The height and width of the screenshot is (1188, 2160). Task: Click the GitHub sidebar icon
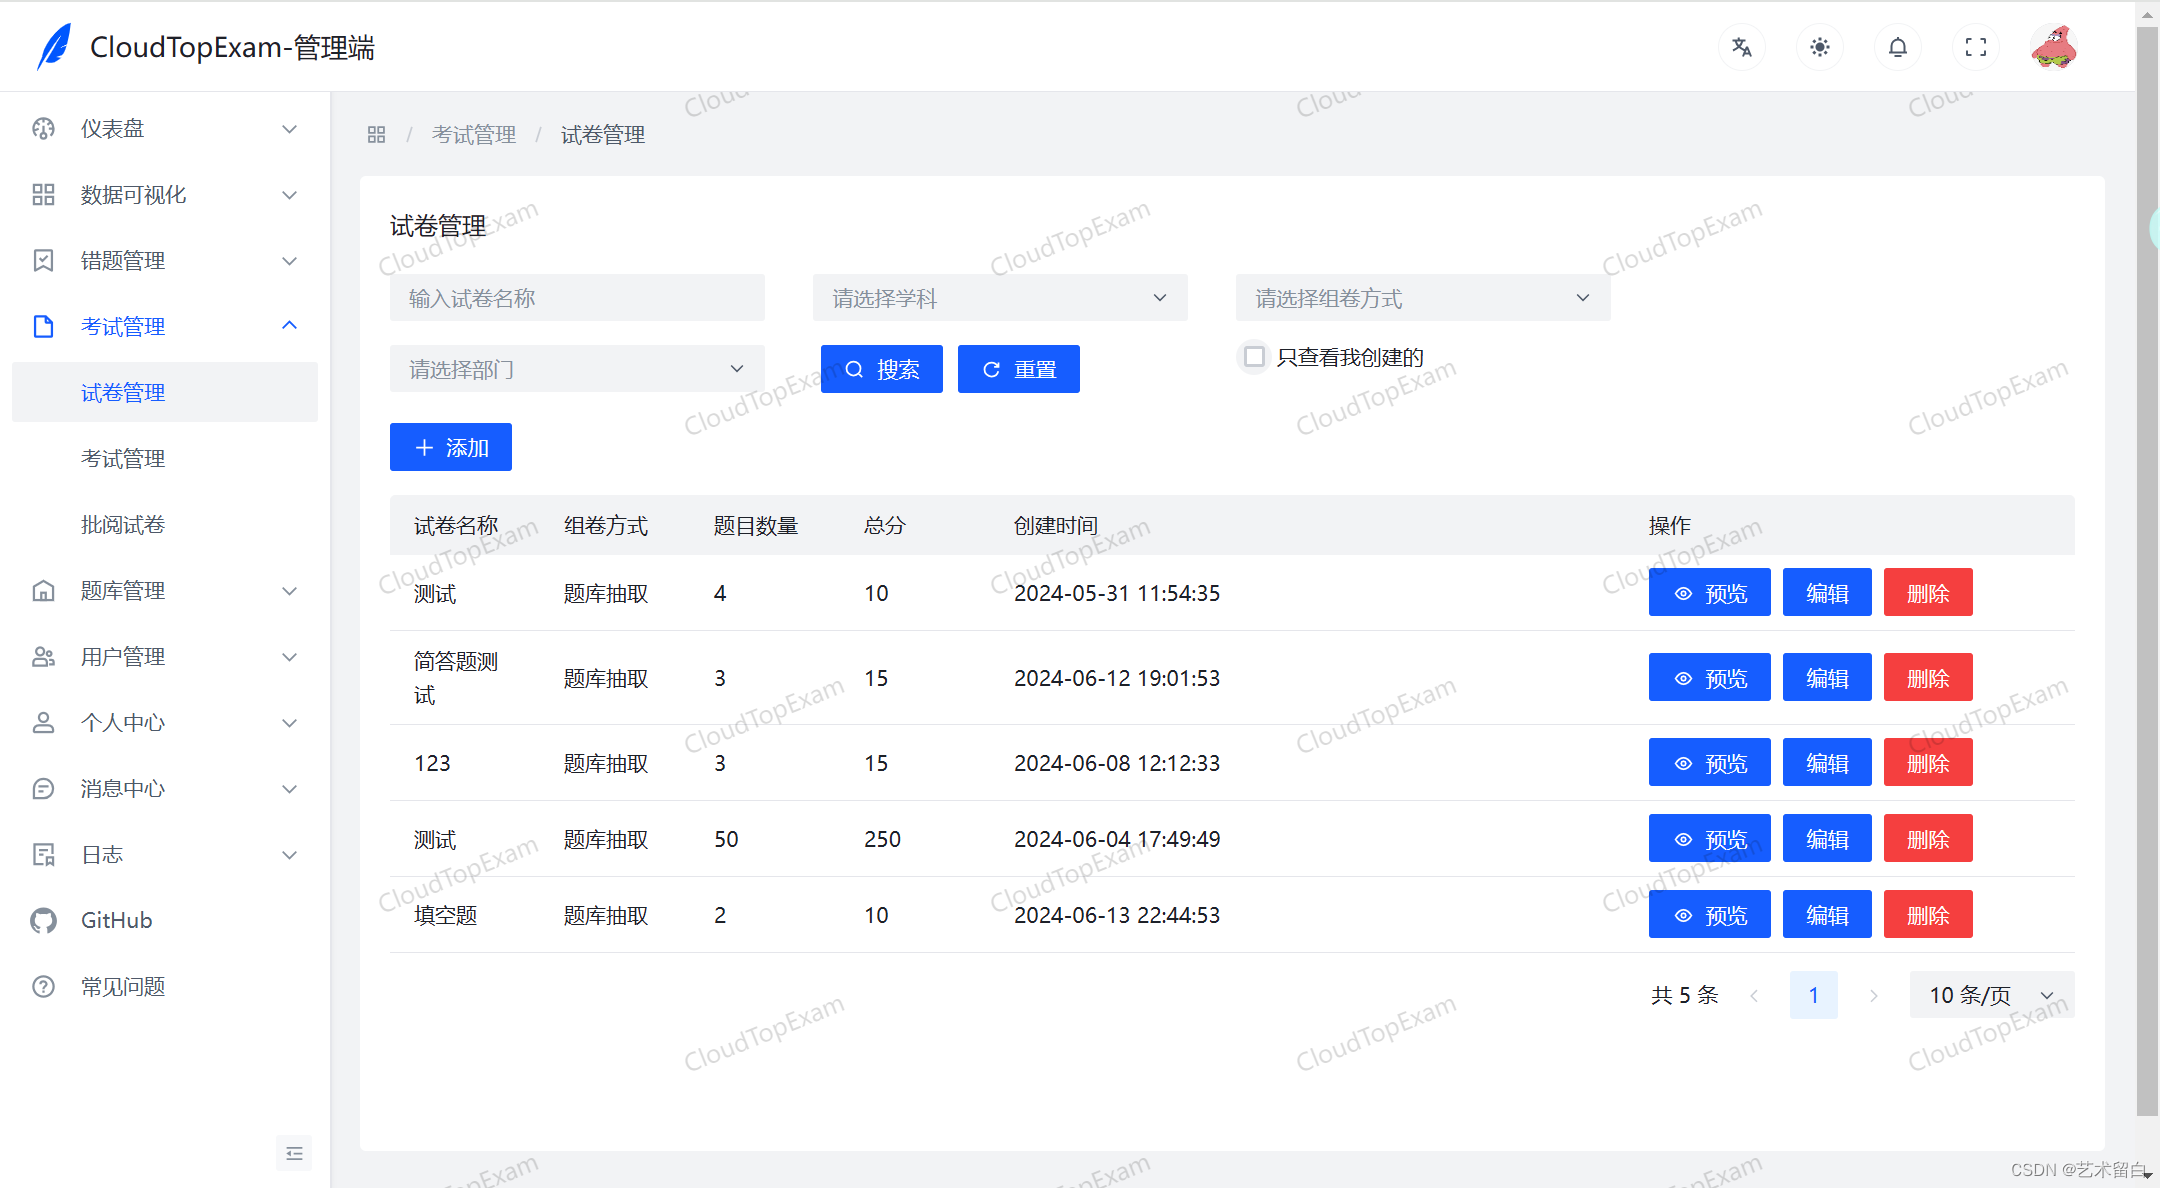(x=43, y=919)
